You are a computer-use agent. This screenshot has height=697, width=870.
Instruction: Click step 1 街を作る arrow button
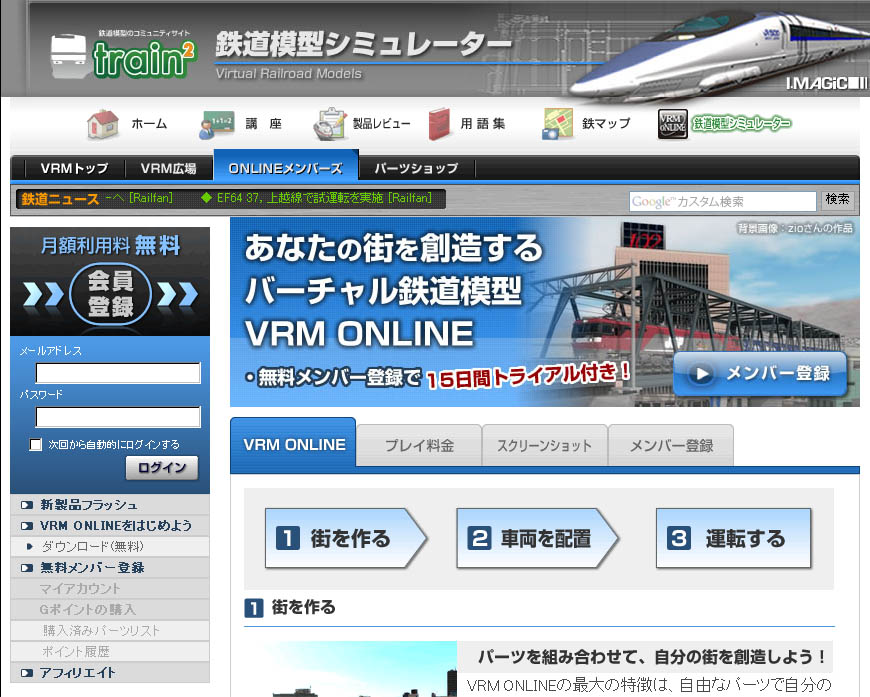click(x=346, y=538)
